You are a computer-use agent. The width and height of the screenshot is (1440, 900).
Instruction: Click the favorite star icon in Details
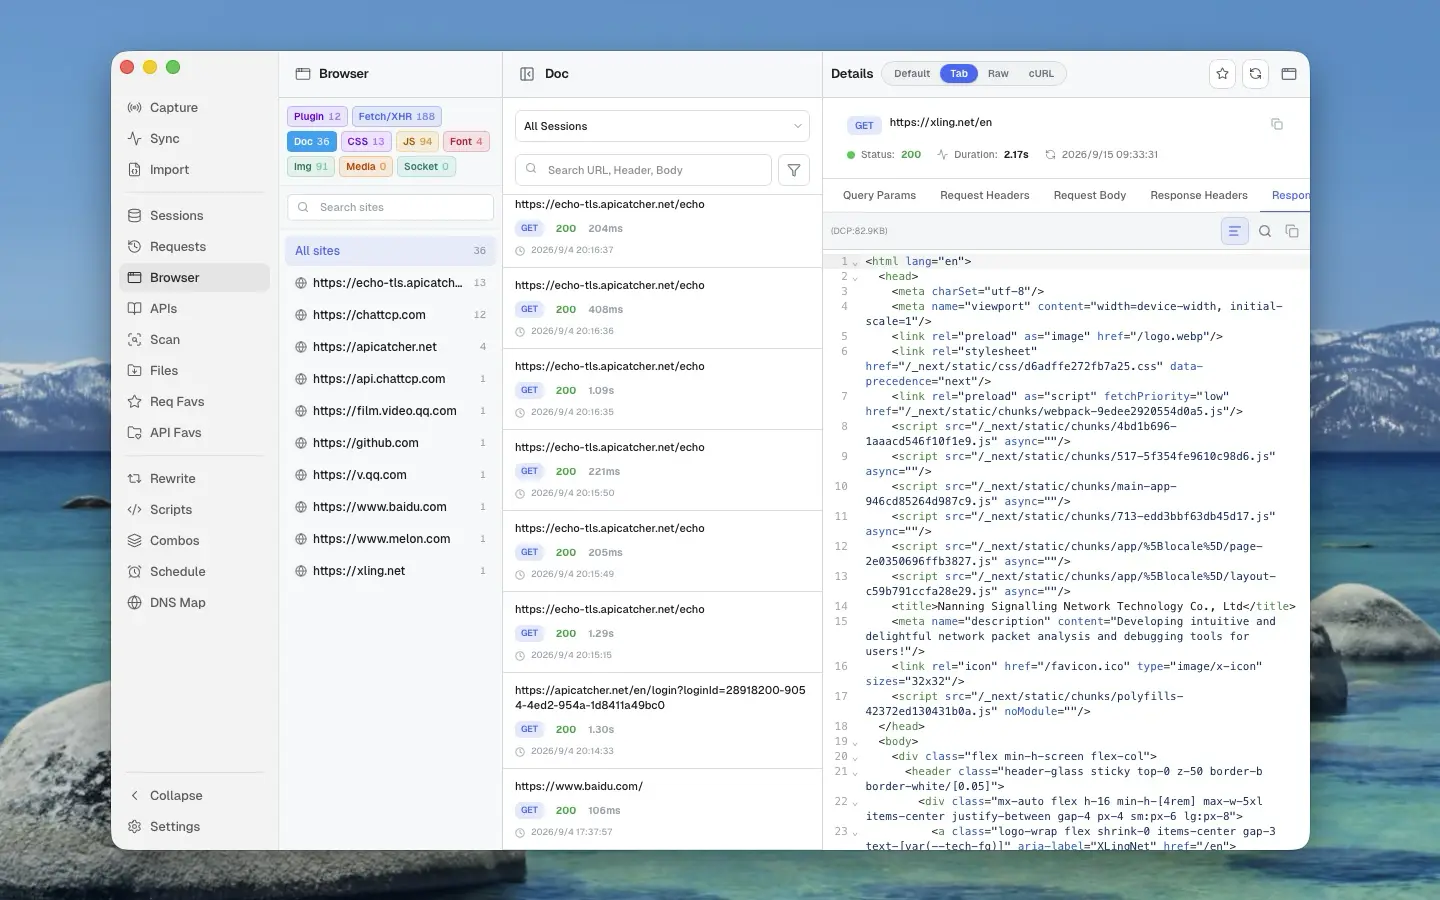1222,74
